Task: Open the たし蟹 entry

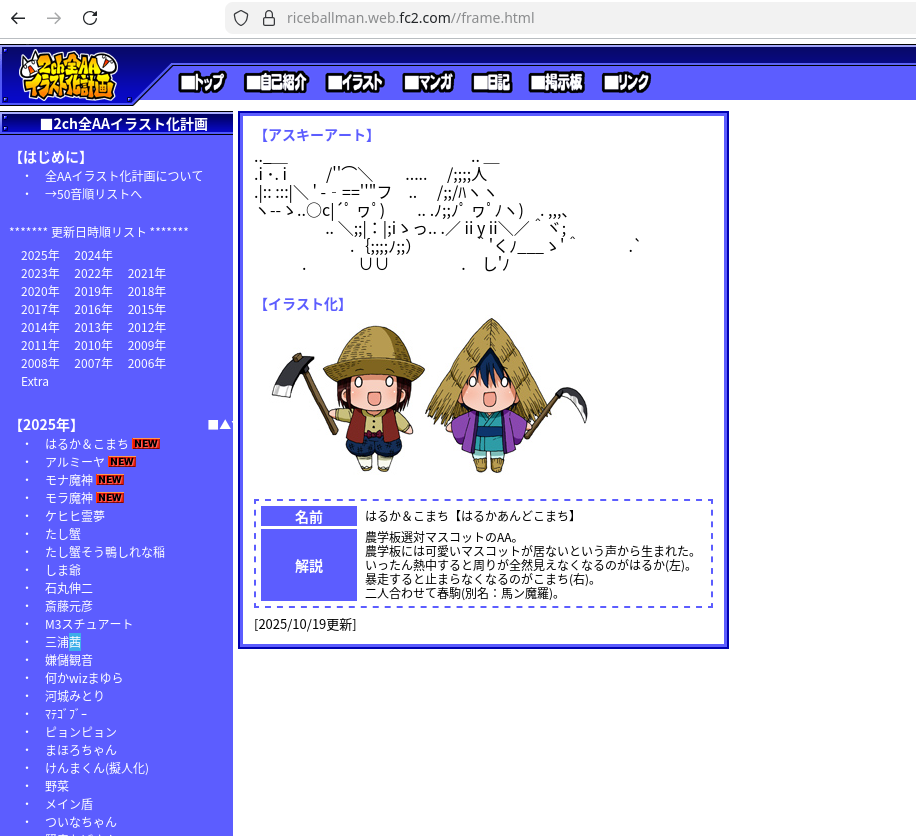Action: pos(63,534)
